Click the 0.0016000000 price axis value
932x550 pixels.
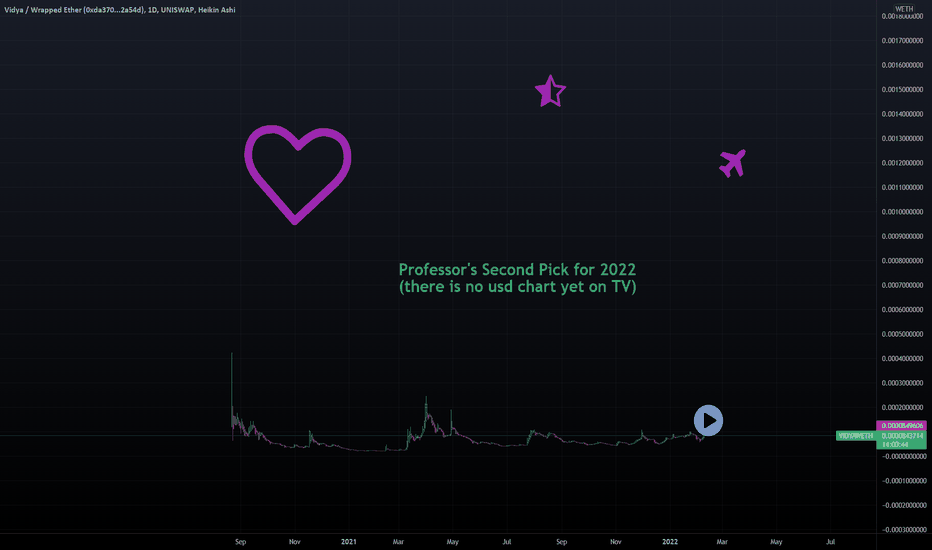pos(902,65)
